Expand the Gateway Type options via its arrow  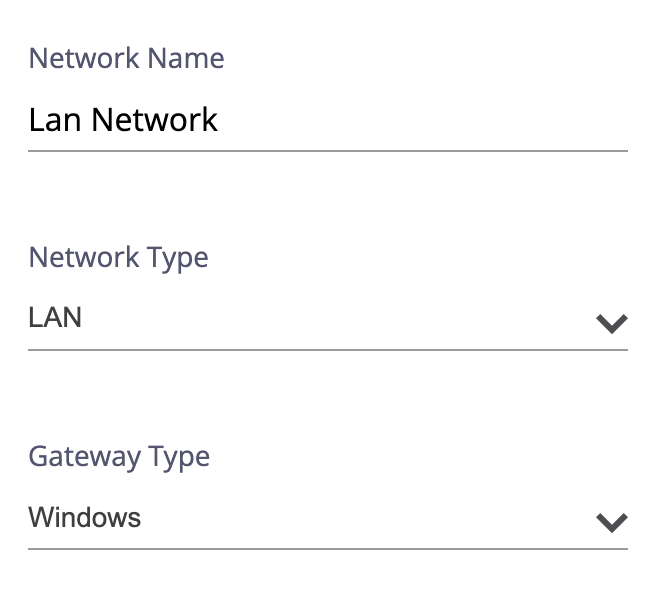point(611,522)
